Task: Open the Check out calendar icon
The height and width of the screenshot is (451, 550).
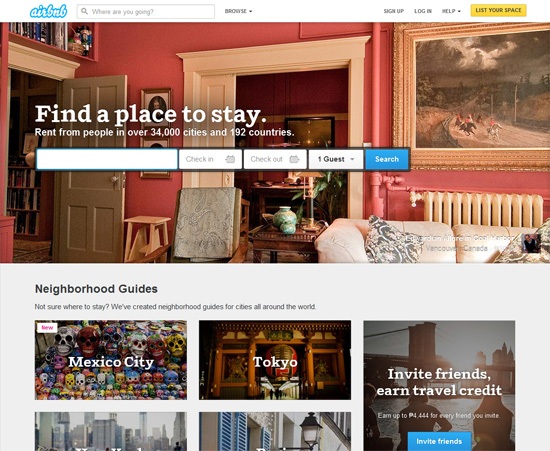Action: [x=295, y=159]
